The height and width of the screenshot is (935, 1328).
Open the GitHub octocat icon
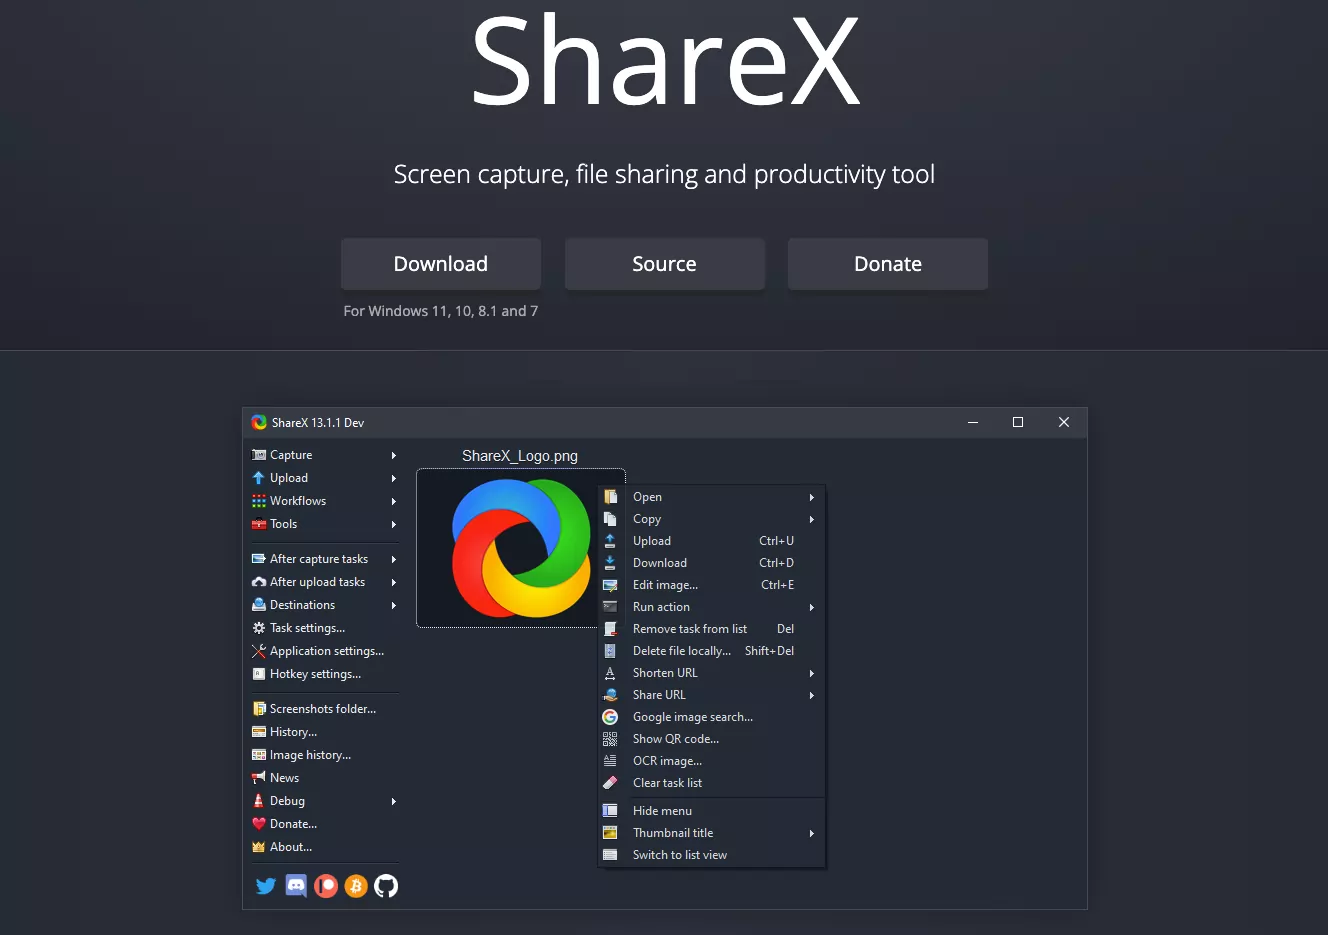[x=386, y=886]
